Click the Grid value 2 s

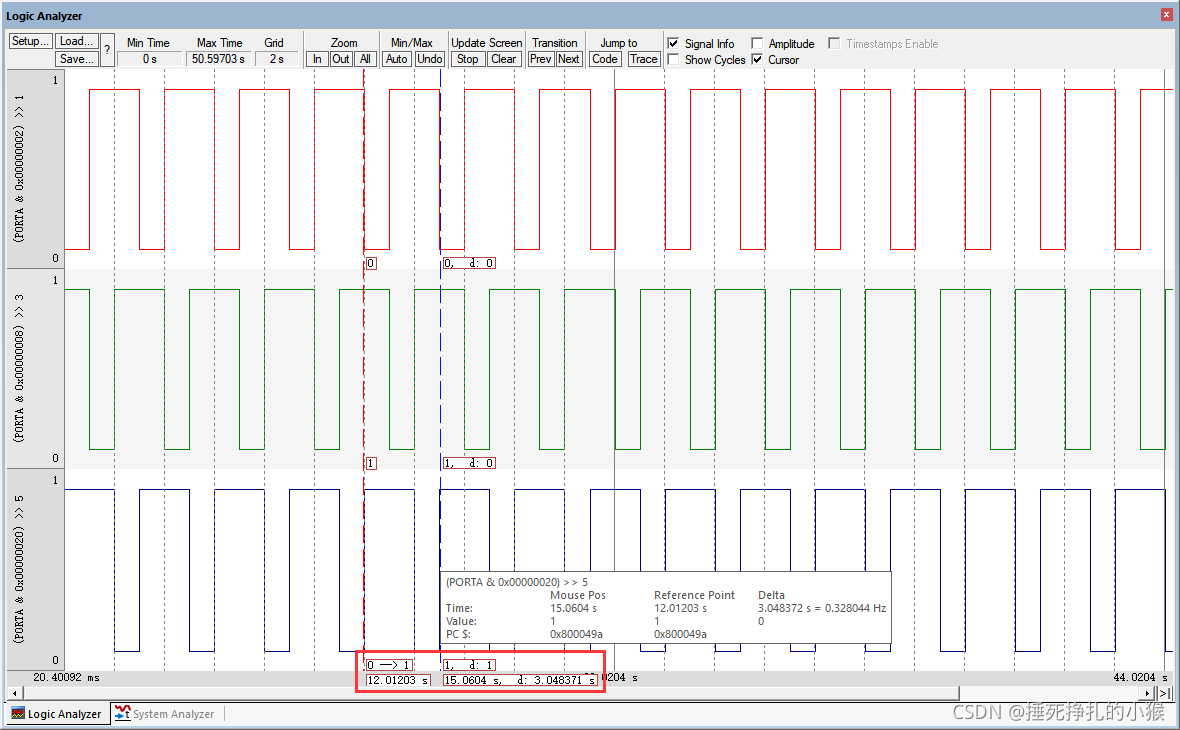[x=277, y=59]
